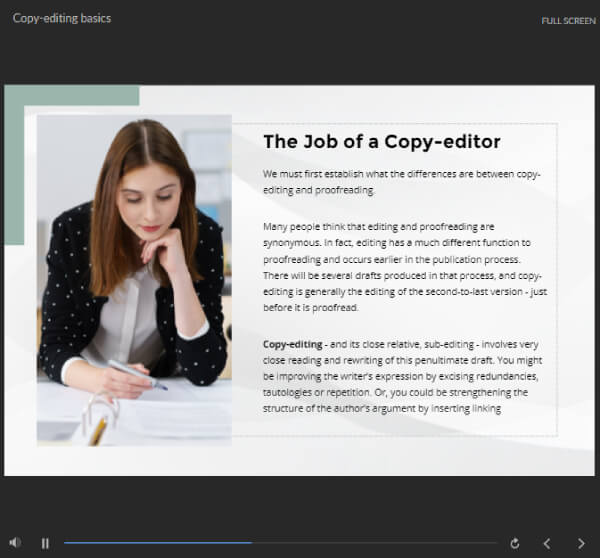Replay the slide with the reload icon
This screenshot has width=600, height=558.
515,543
